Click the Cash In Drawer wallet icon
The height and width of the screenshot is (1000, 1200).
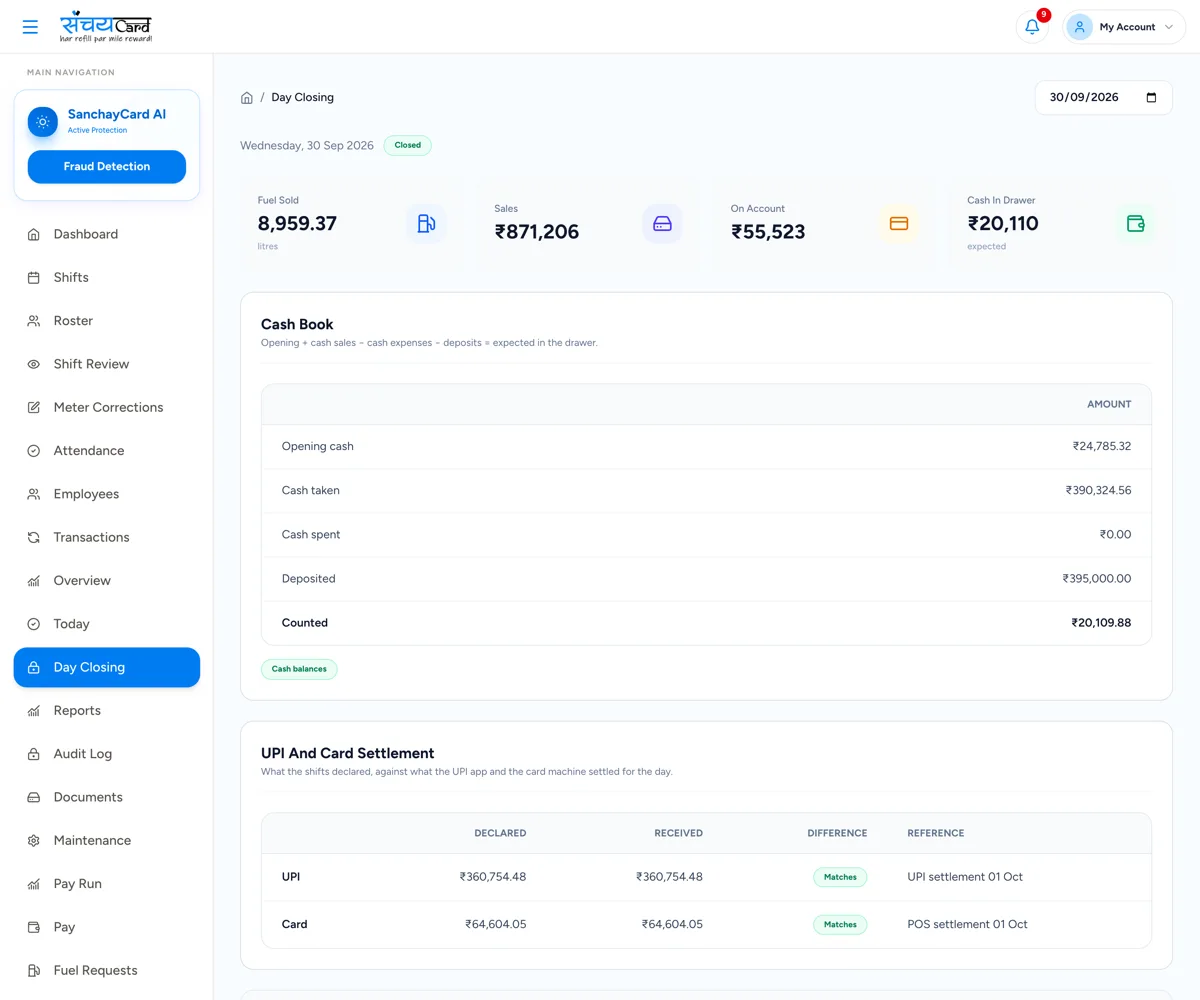(1135, 223)
